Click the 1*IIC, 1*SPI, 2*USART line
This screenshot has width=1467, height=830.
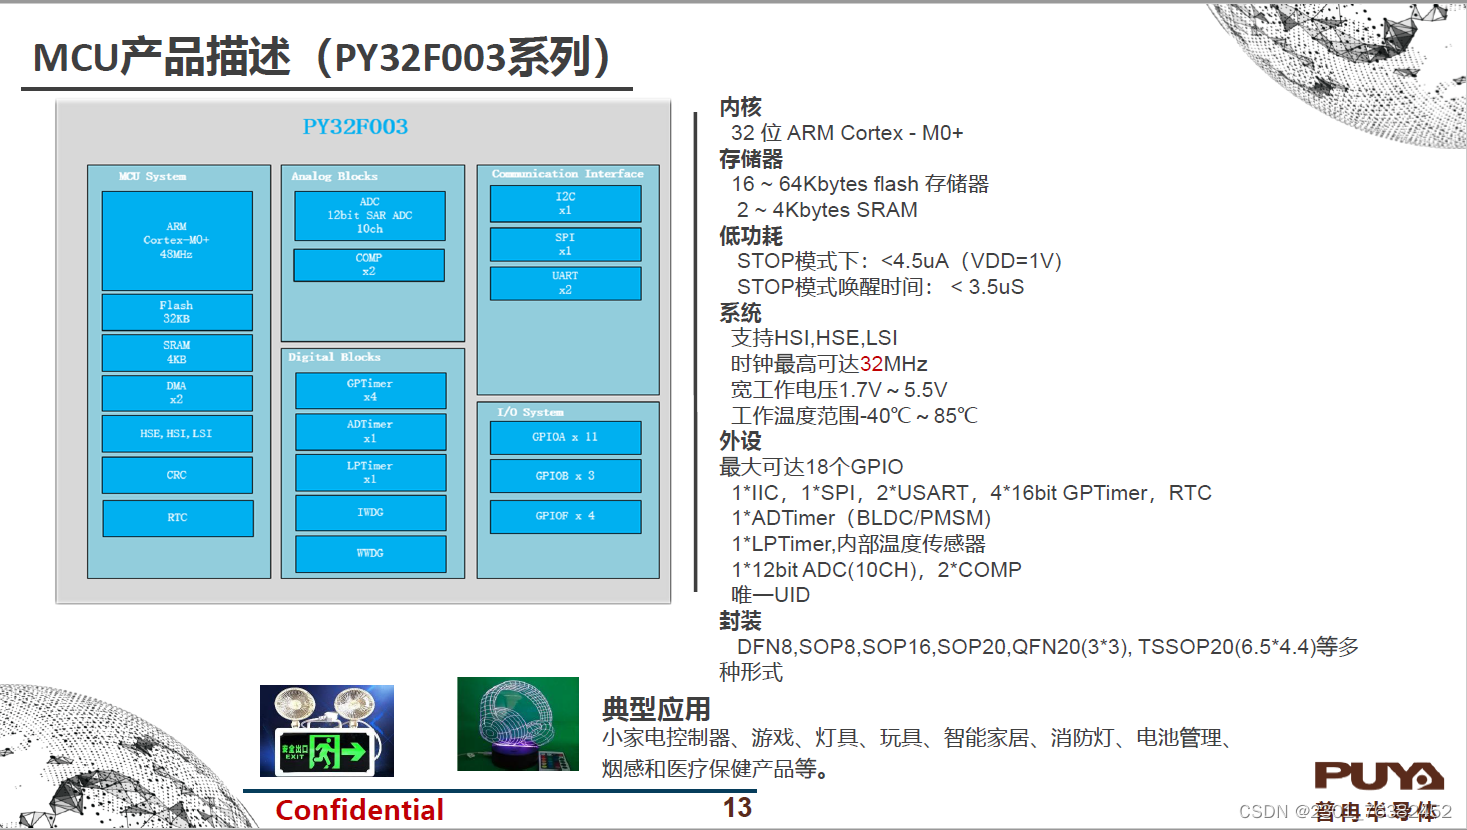pyautogui.click(x=971, y=493)
